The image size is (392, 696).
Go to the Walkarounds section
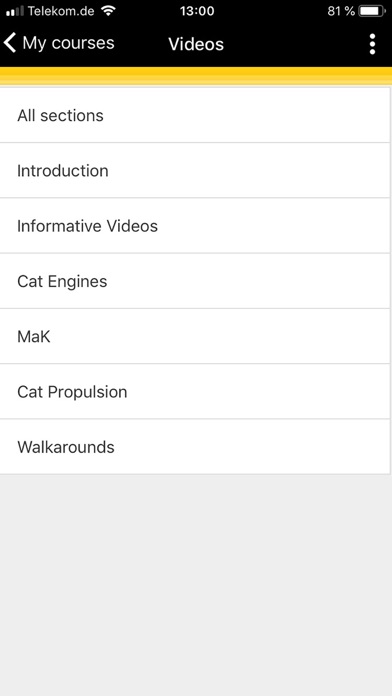[x=195, y=447]
